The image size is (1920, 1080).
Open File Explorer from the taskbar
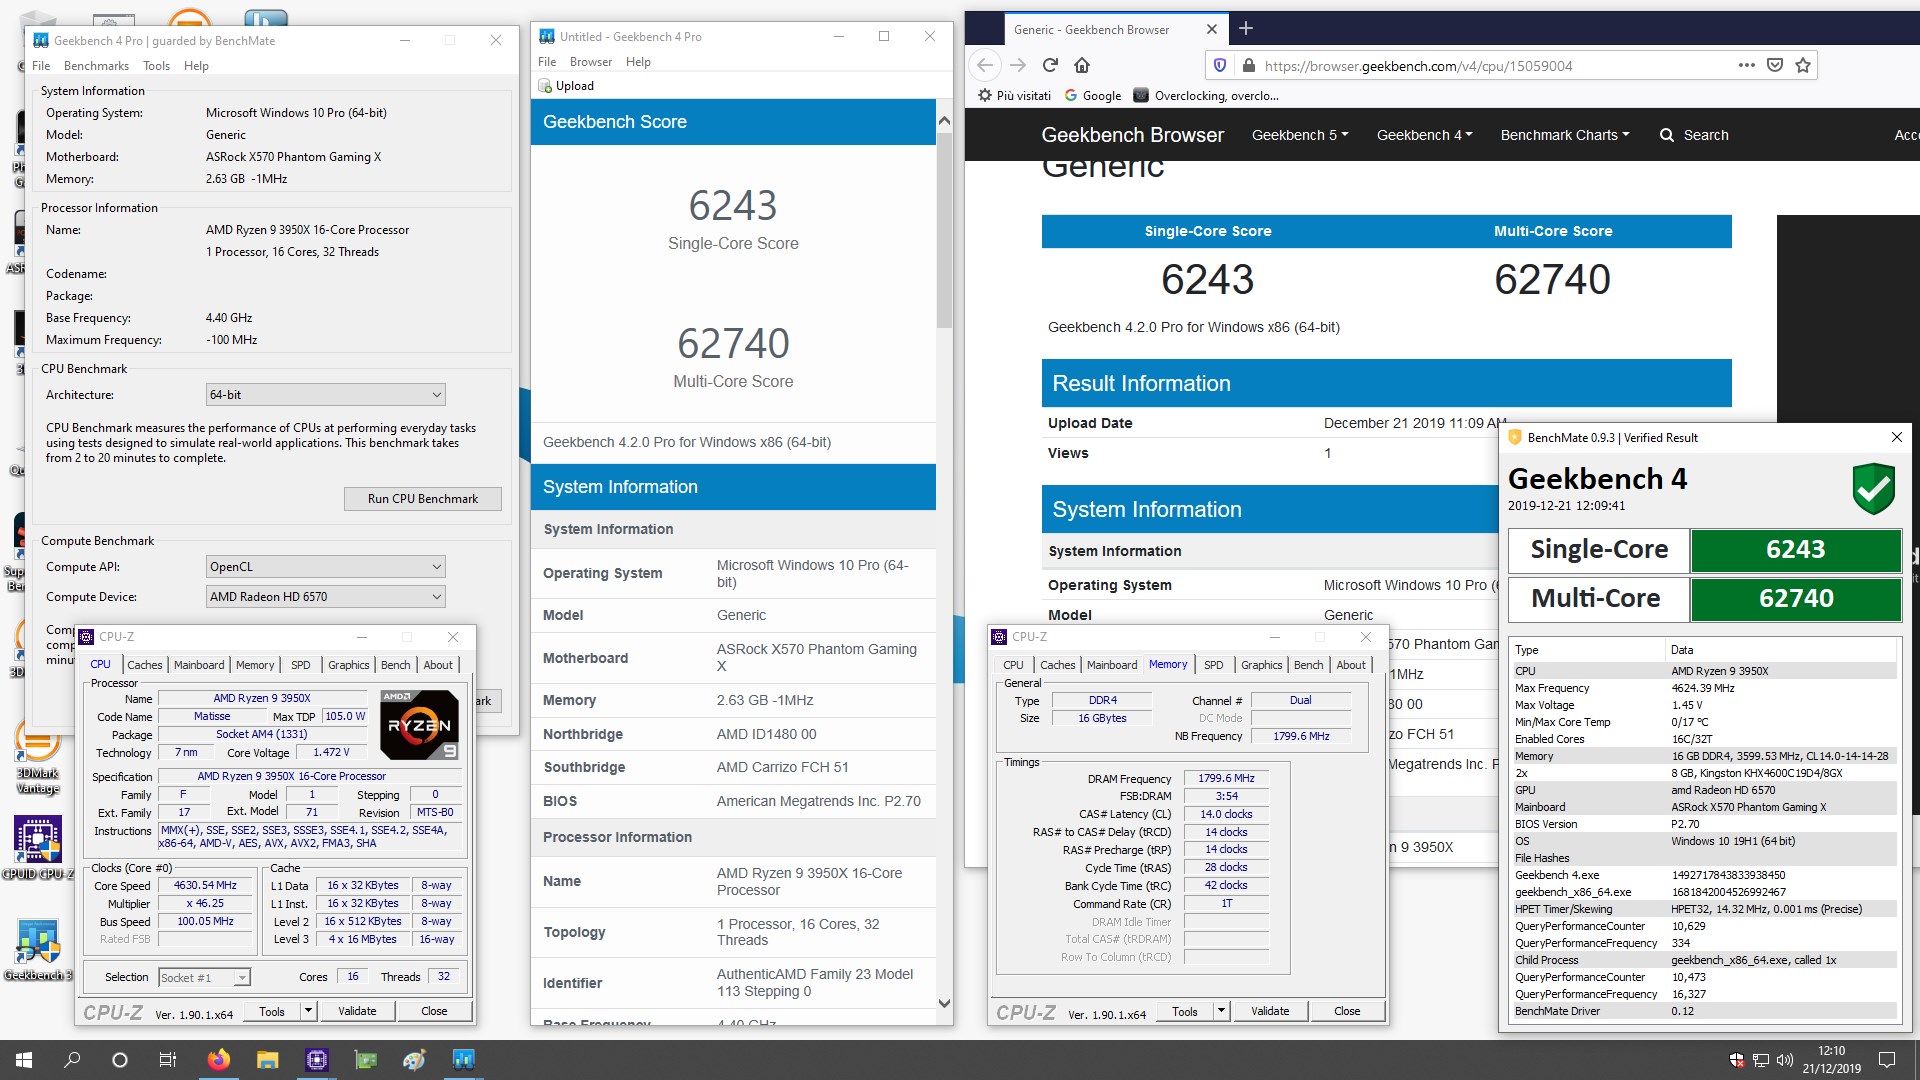coord(267,1060)
